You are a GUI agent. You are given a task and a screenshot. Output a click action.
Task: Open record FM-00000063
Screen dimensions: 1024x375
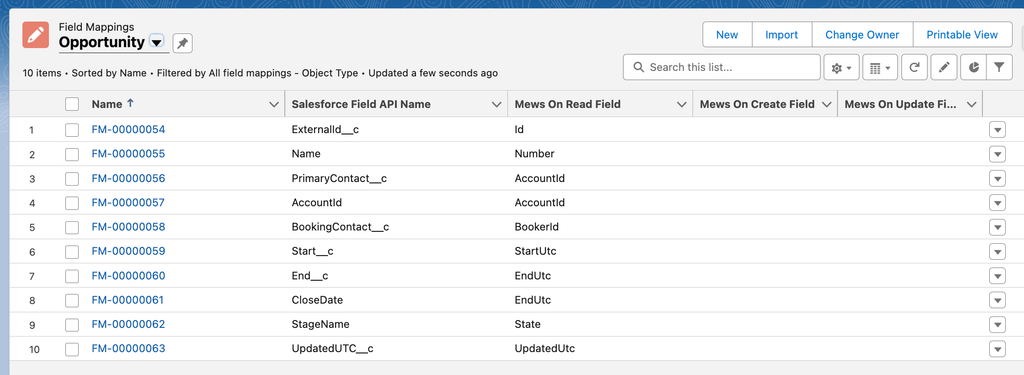[x=129, y=349]
